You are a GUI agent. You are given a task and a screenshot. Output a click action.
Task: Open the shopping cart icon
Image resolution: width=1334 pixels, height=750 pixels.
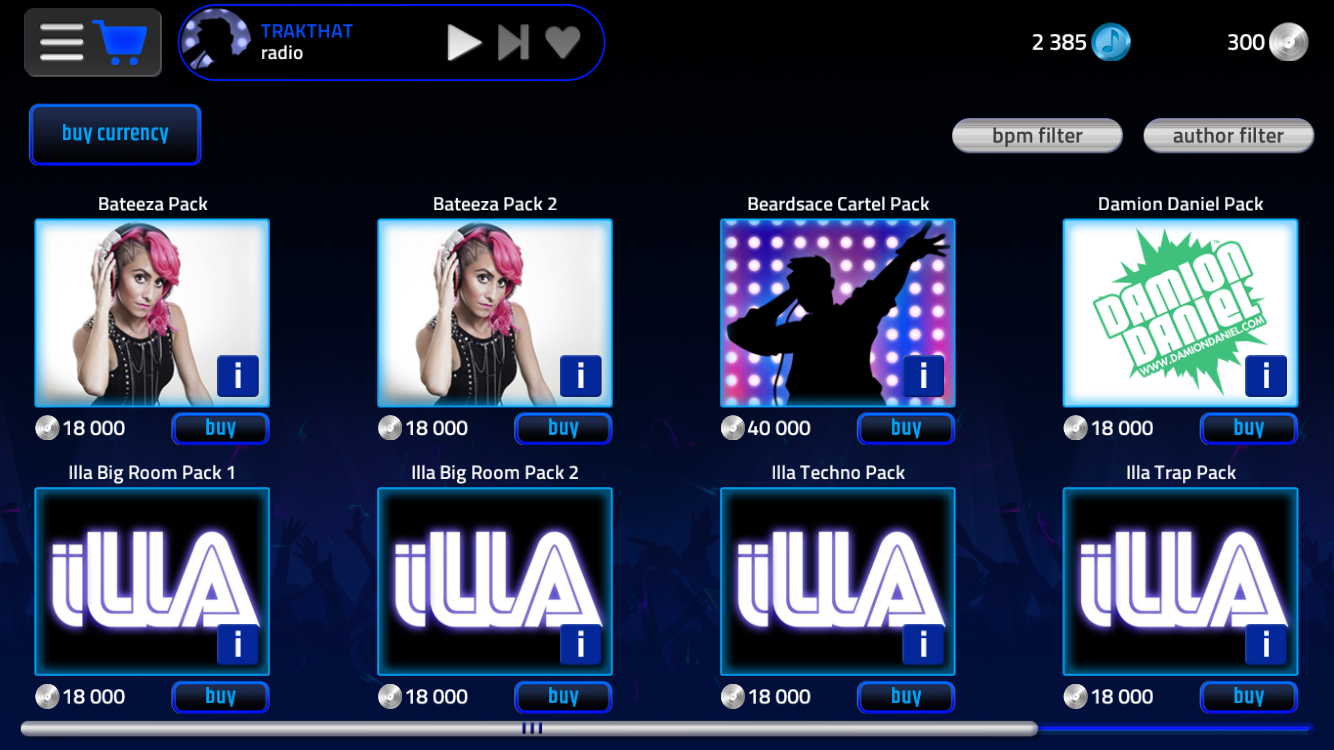[121, 42]
